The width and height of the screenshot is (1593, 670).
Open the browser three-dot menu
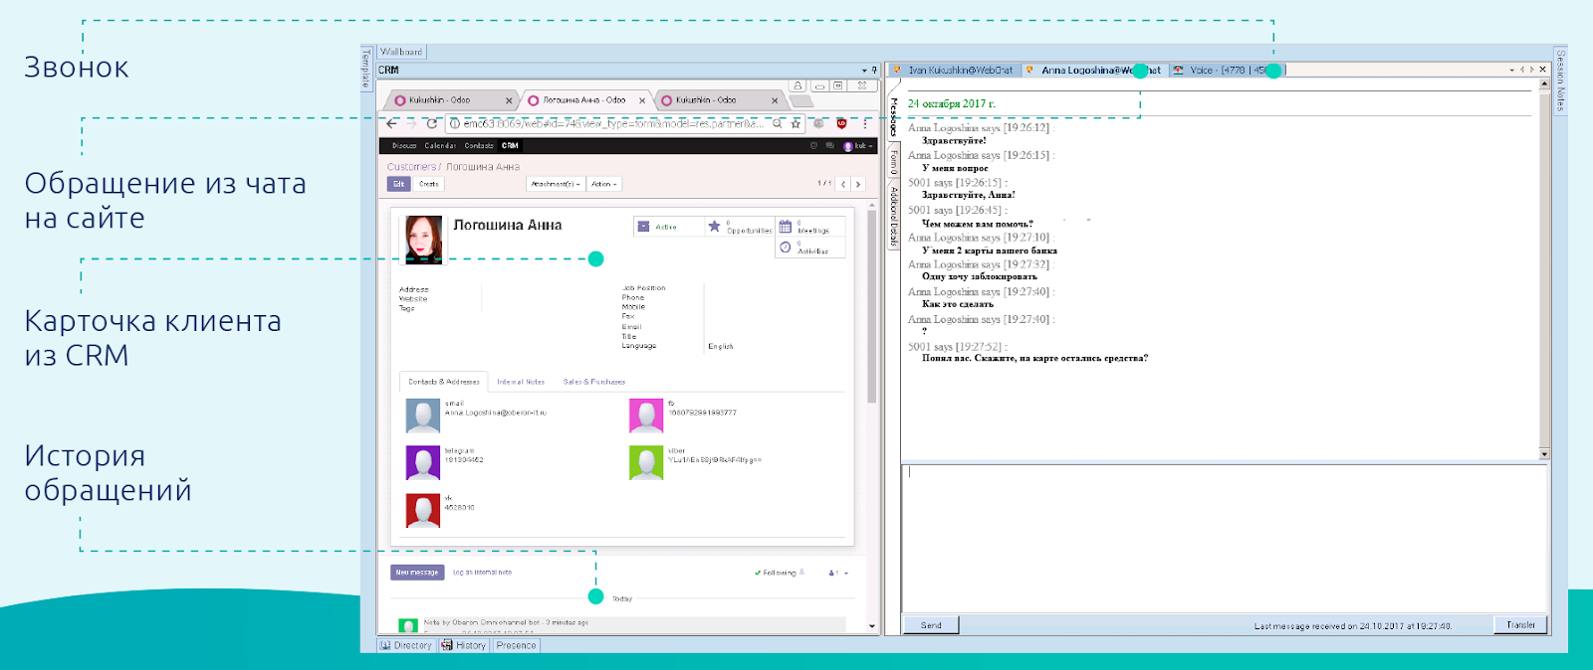(x=865, y=124)
